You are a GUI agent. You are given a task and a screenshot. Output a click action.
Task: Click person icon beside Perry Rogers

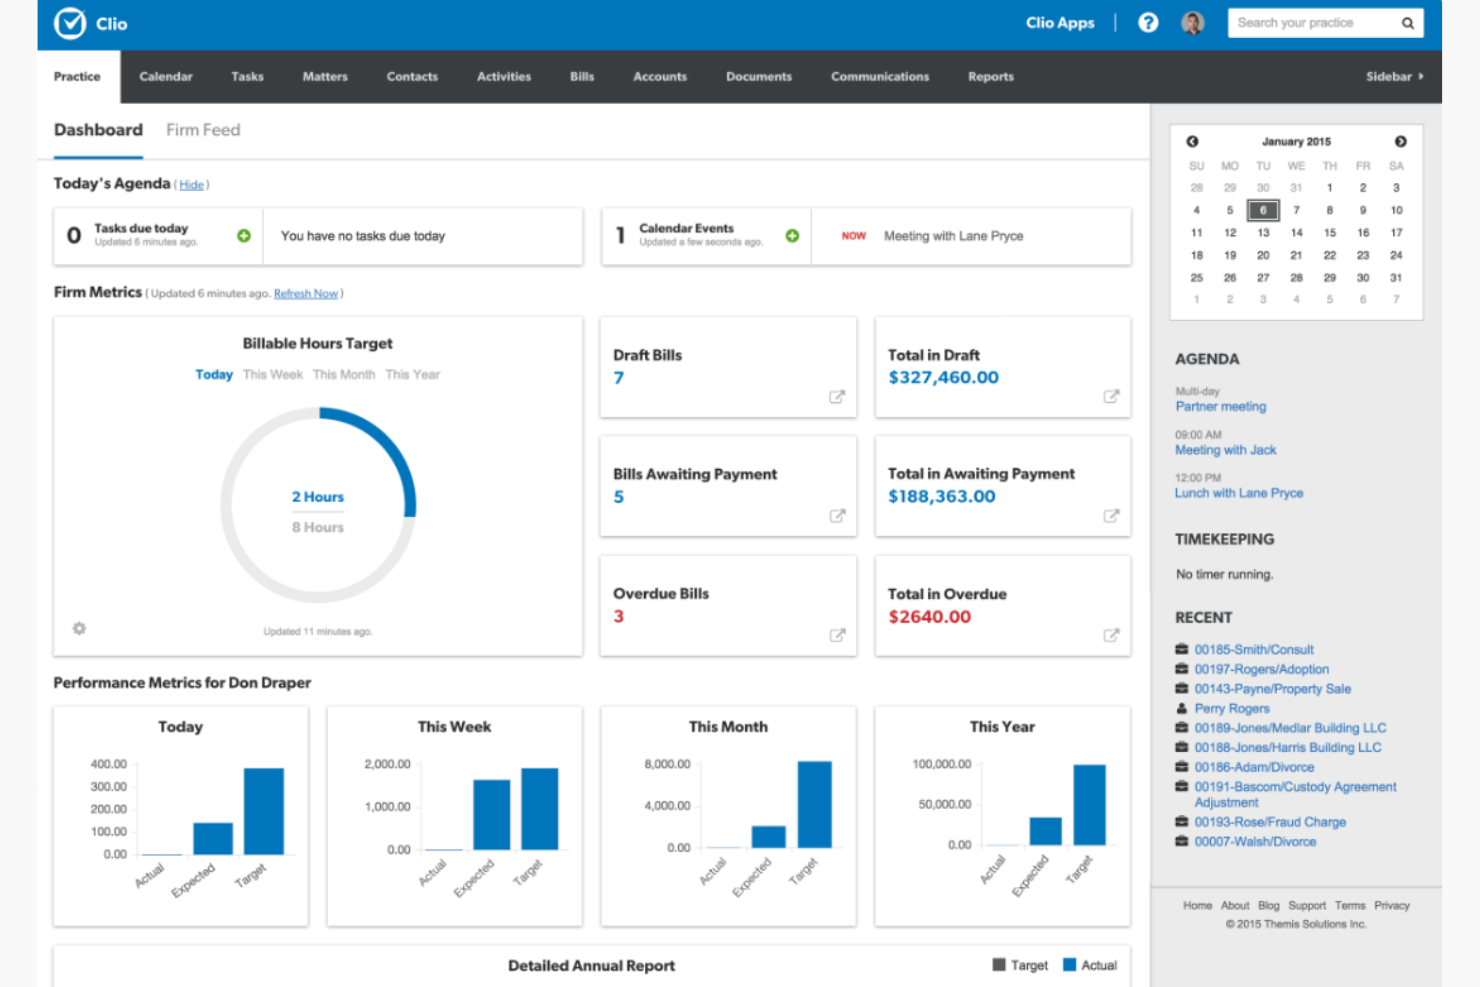1181,708
